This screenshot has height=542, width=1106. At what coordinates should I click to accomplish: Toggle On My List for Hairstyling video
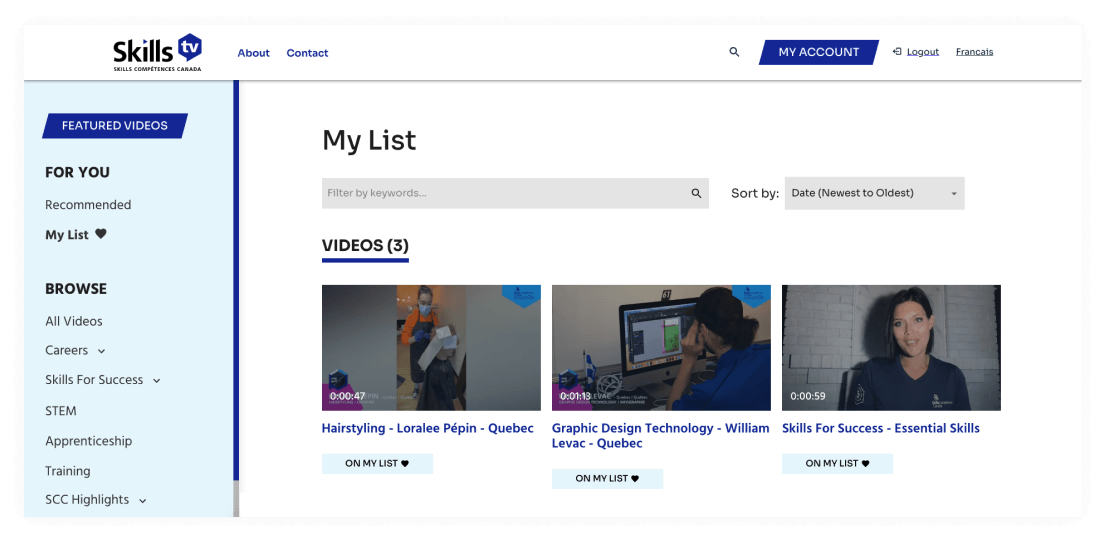tap(377, 464)
